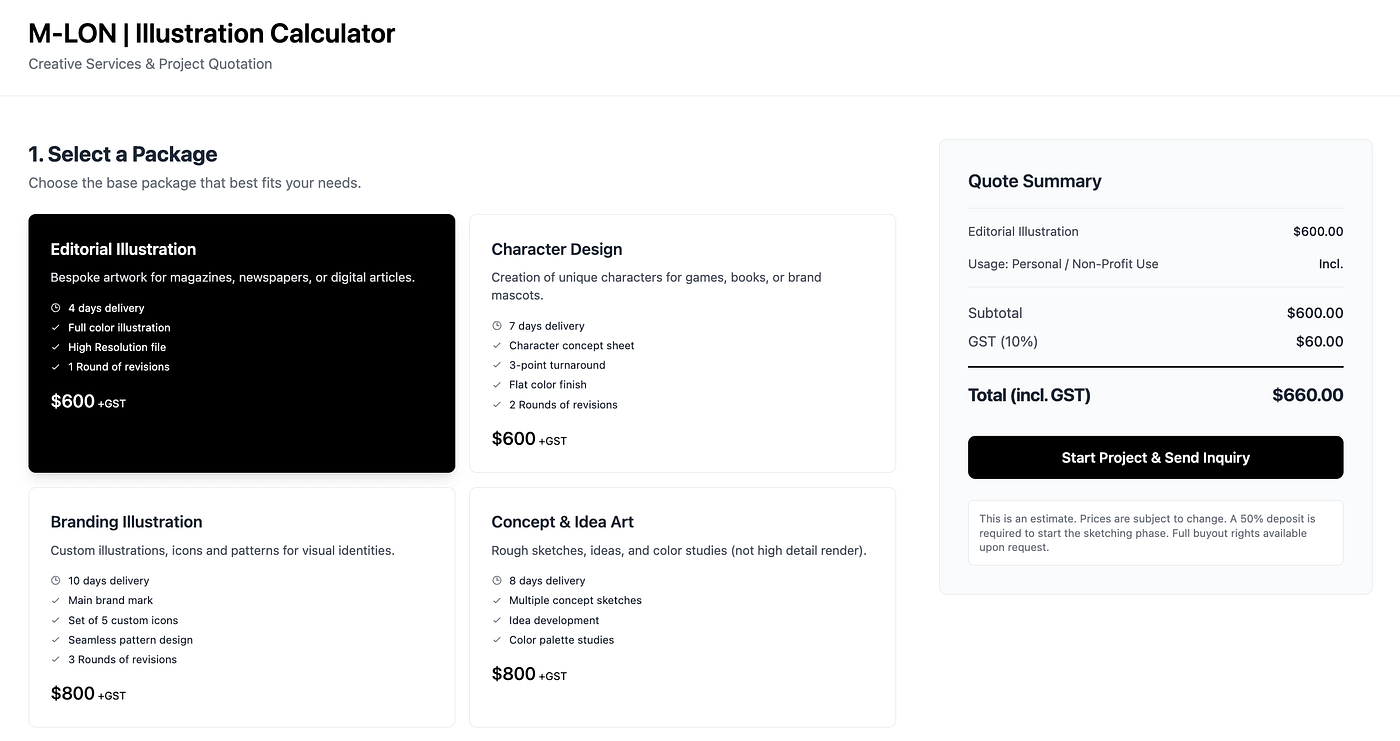Select the Branding Illustration package card
This screenshot has height=741, width=1400.
pyautogui.click(x=242, y=607)
